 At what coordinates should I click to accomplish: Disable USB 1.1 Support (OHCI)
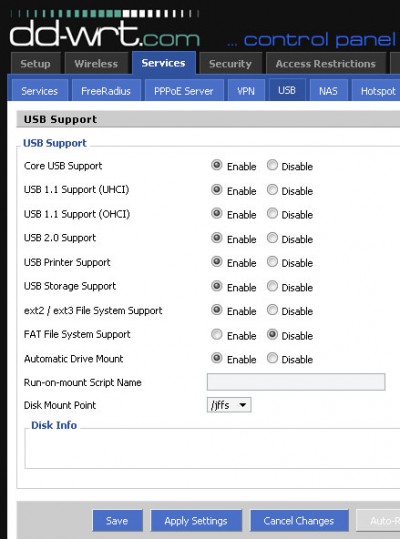point(272,213)
